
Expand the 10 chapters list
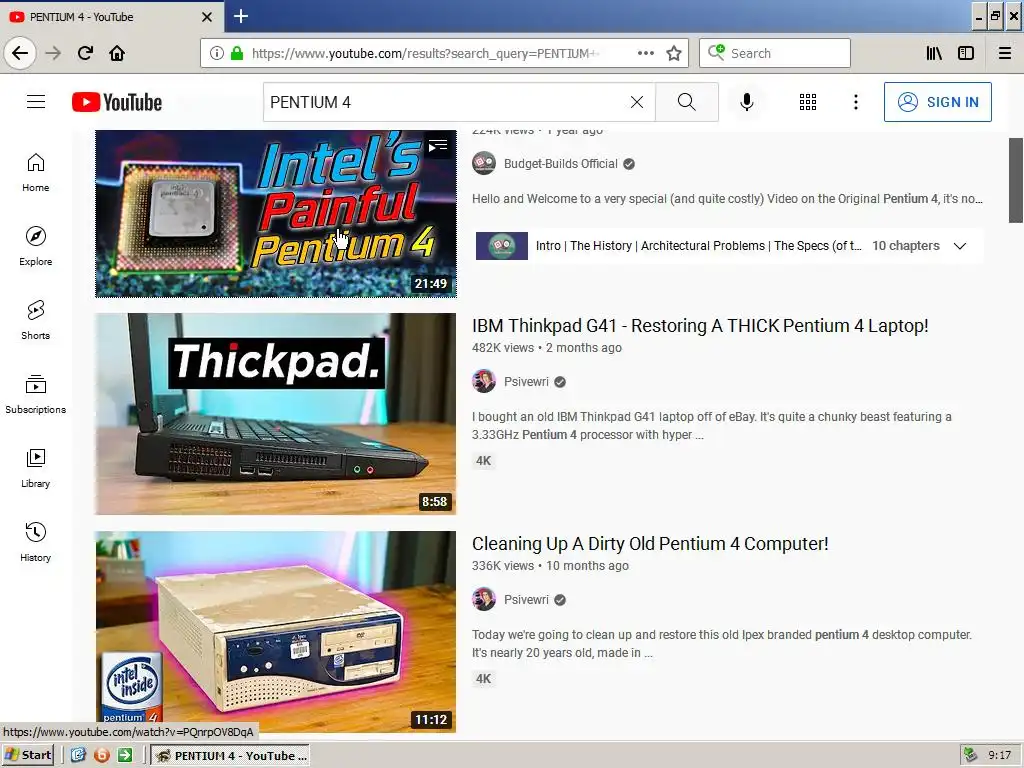(x=959, y=246)
